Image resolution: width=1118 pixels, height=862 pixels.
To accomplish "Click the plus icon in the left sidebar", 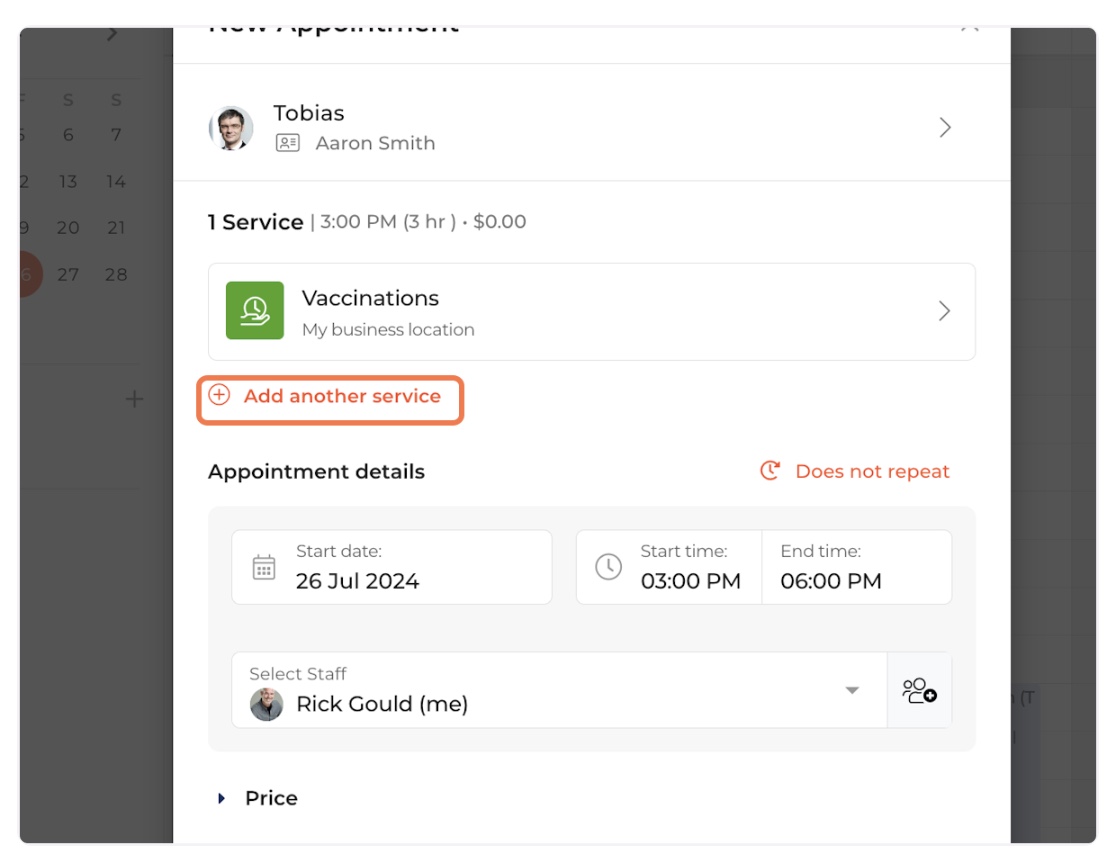I will (134, 399).
